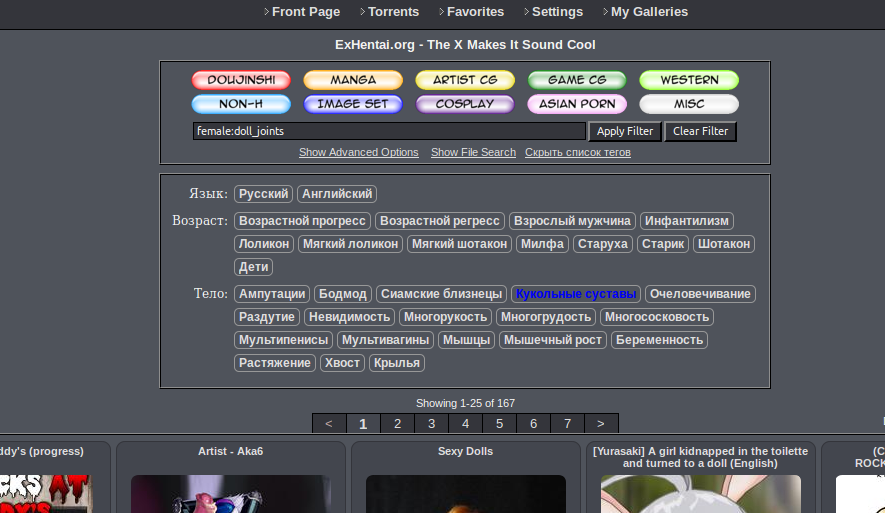Open the Torrents menu link
Image resolution: width=885 pixels, height=513 pixels.
pos(393,12)
